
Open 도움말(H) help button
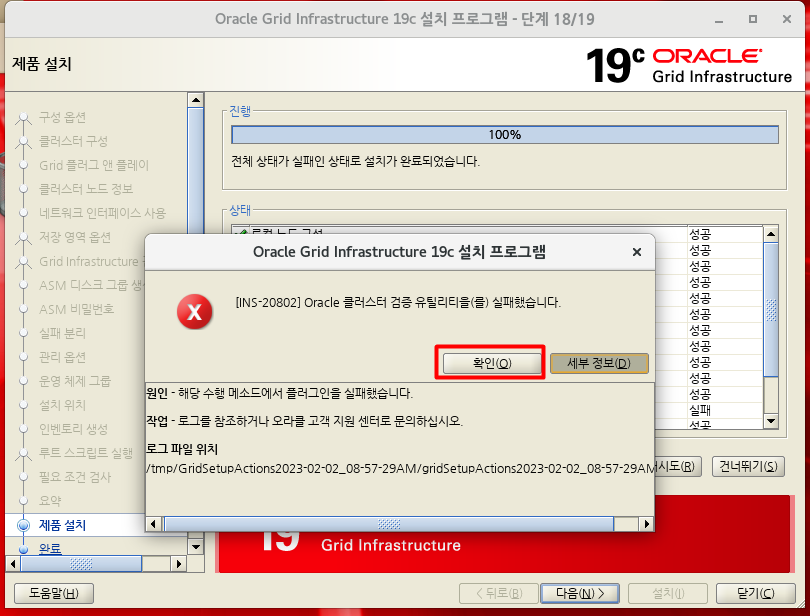54,593
